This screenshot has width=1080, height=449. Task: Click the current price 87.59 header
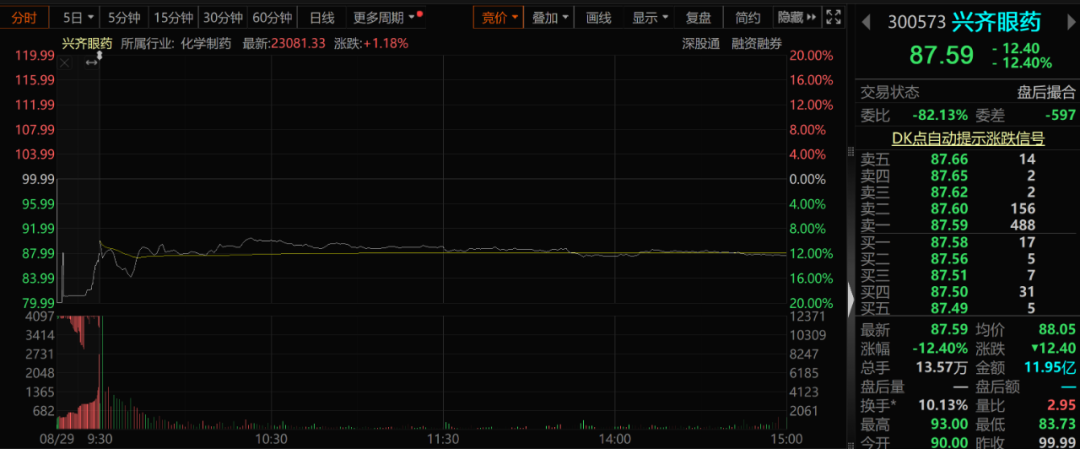pyautogui.click(x=942, y=55)
